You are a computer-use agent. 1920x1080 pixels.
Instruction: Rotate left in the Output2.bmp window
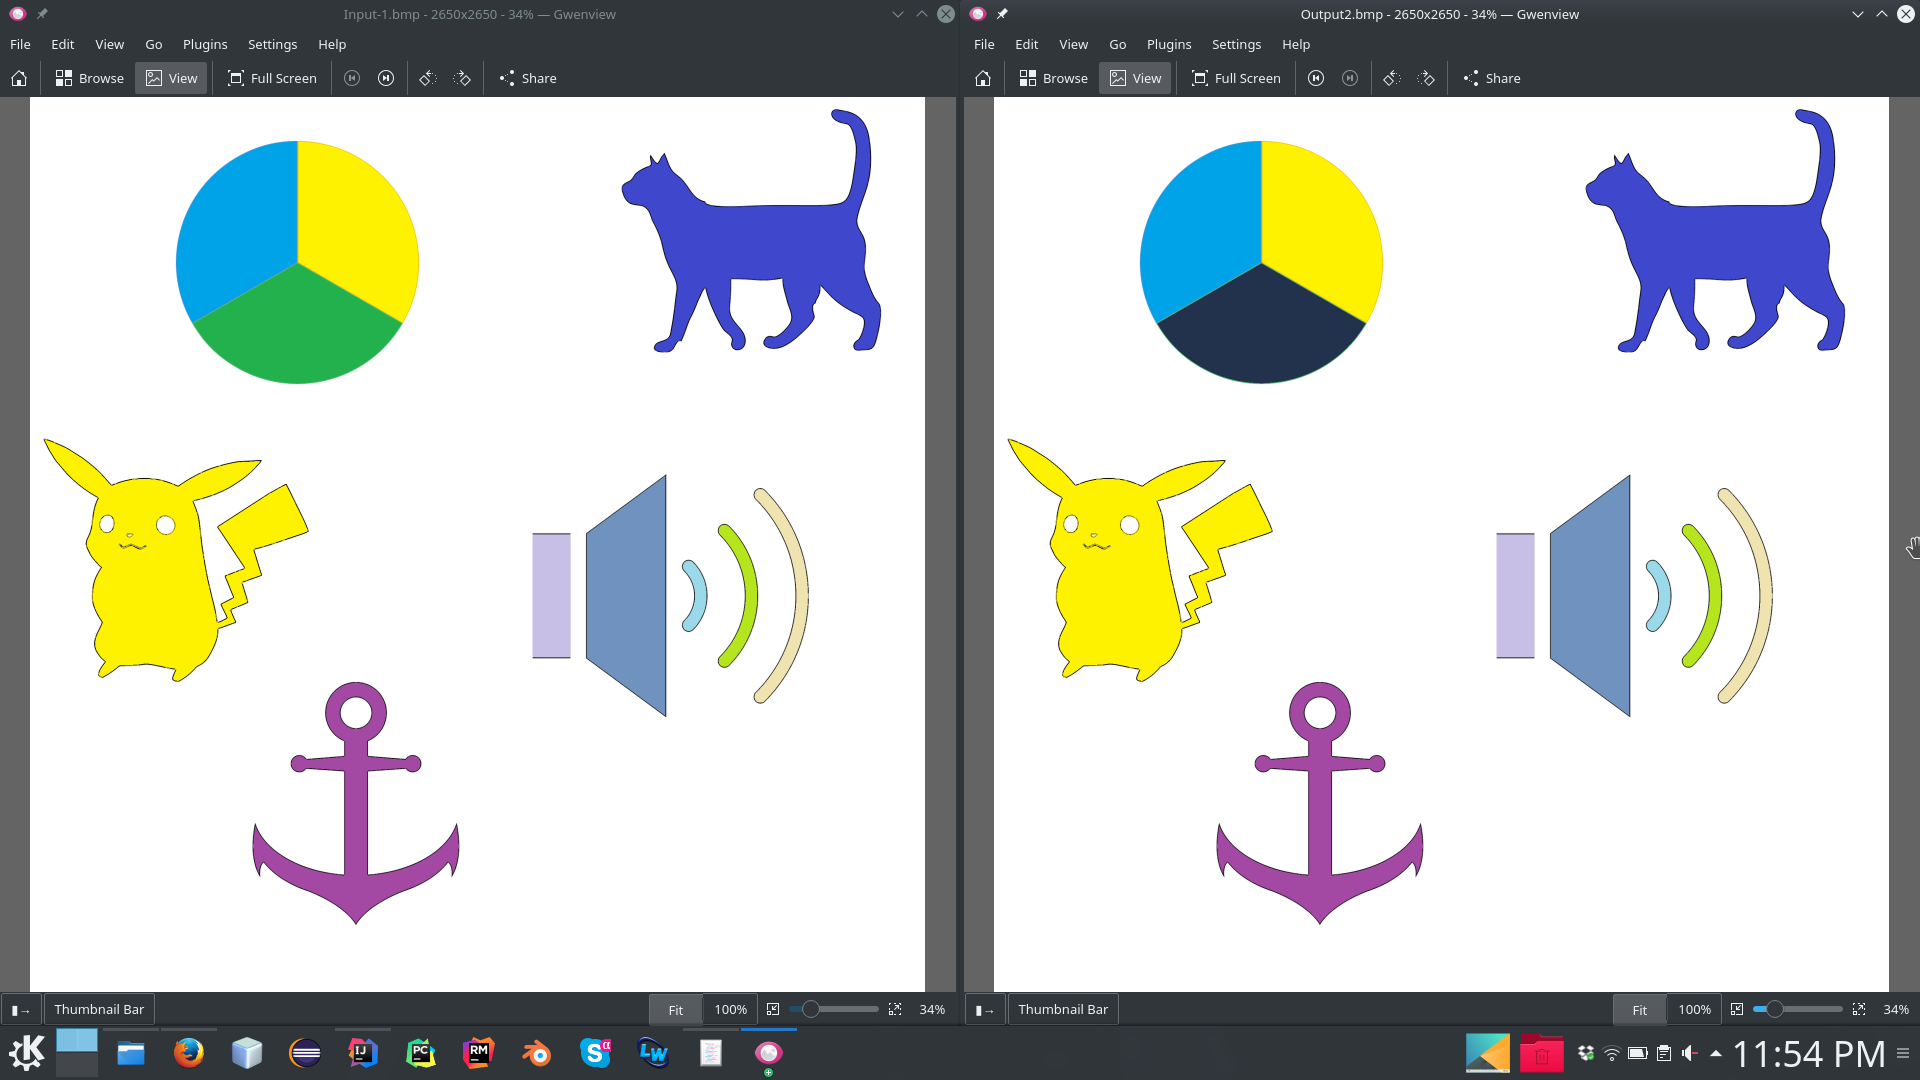(x=1392, y=78)
